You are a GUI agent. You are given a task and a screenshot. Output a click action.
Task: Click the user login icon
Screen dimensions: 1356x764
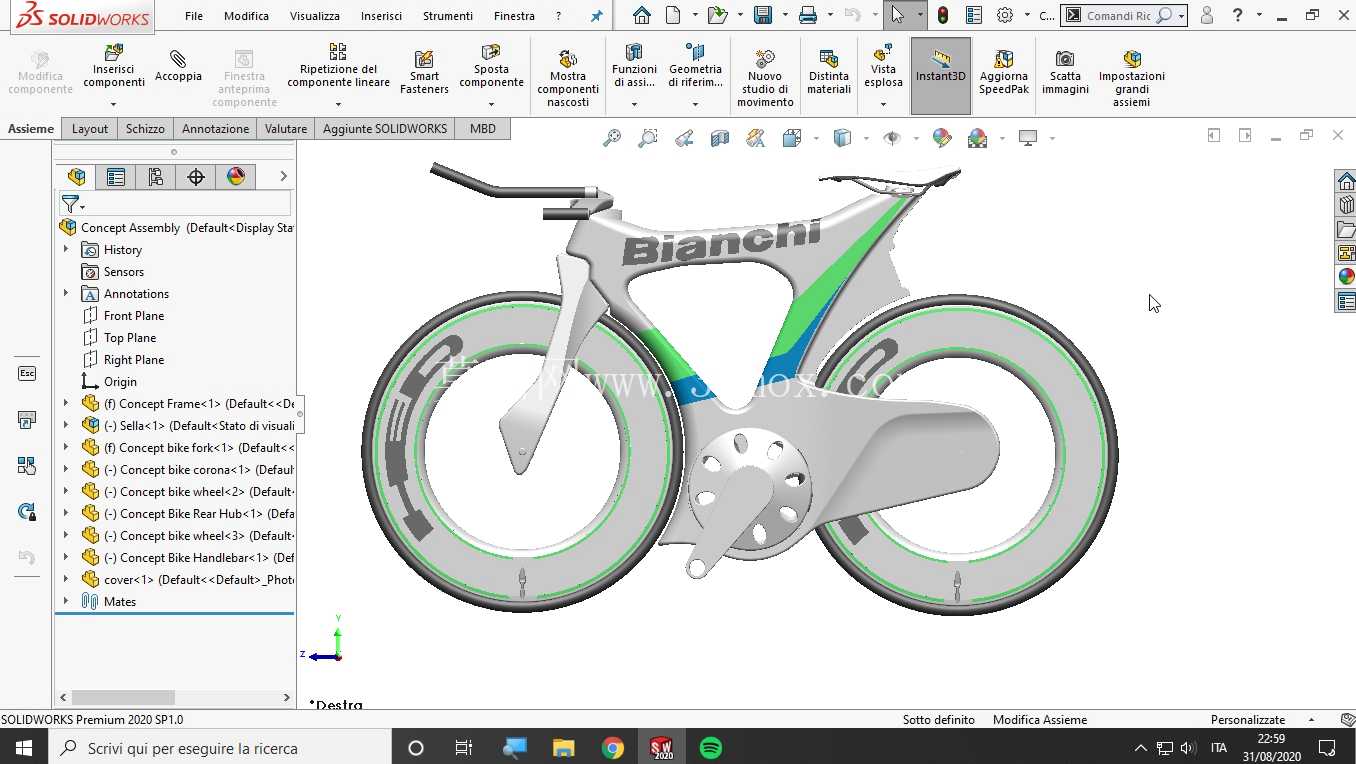(1206, 16)
